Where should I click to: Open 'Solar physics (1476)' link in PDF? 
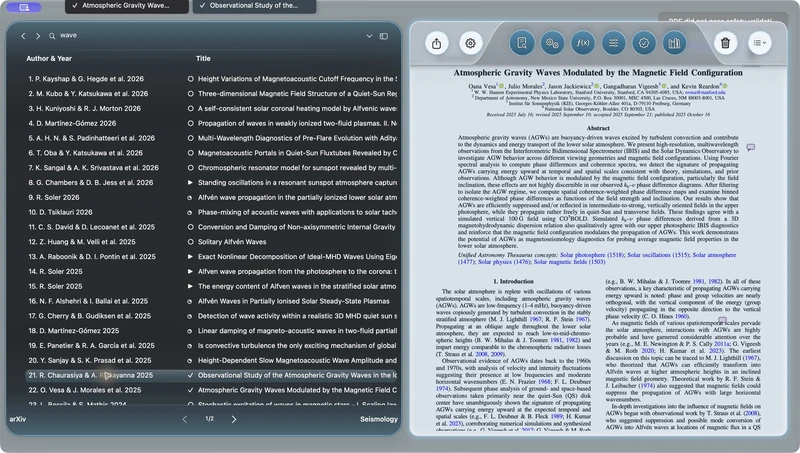click(504, 262)
